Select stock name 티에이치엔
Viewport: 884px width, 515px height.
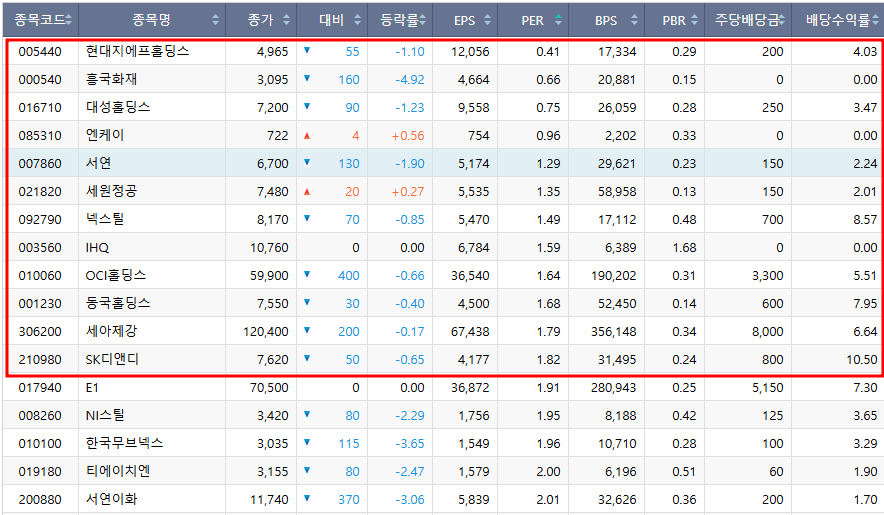118,471
